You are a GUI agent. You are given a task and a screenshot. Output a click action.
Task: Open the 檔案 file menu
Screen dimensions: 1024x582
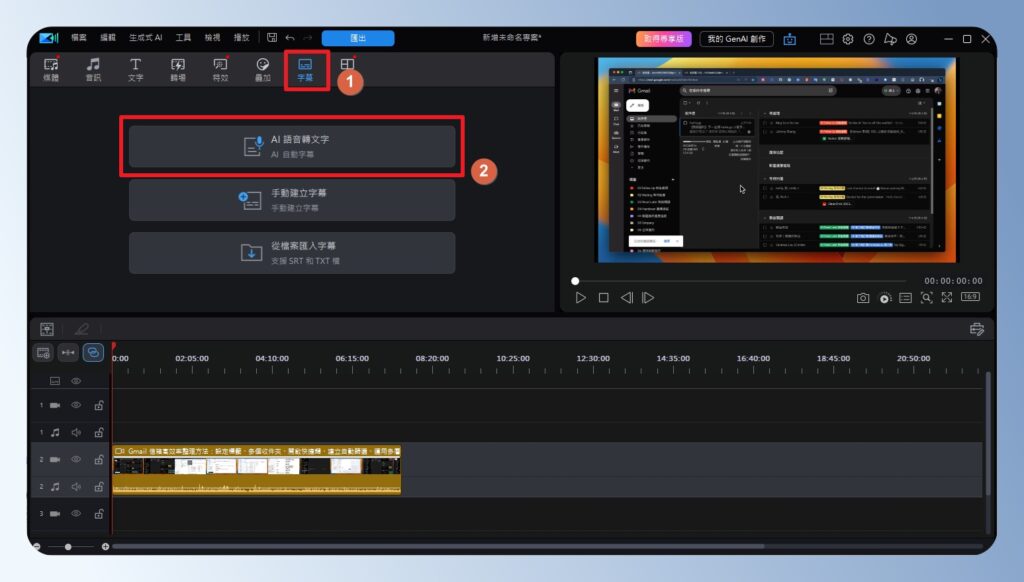point(79,38)
